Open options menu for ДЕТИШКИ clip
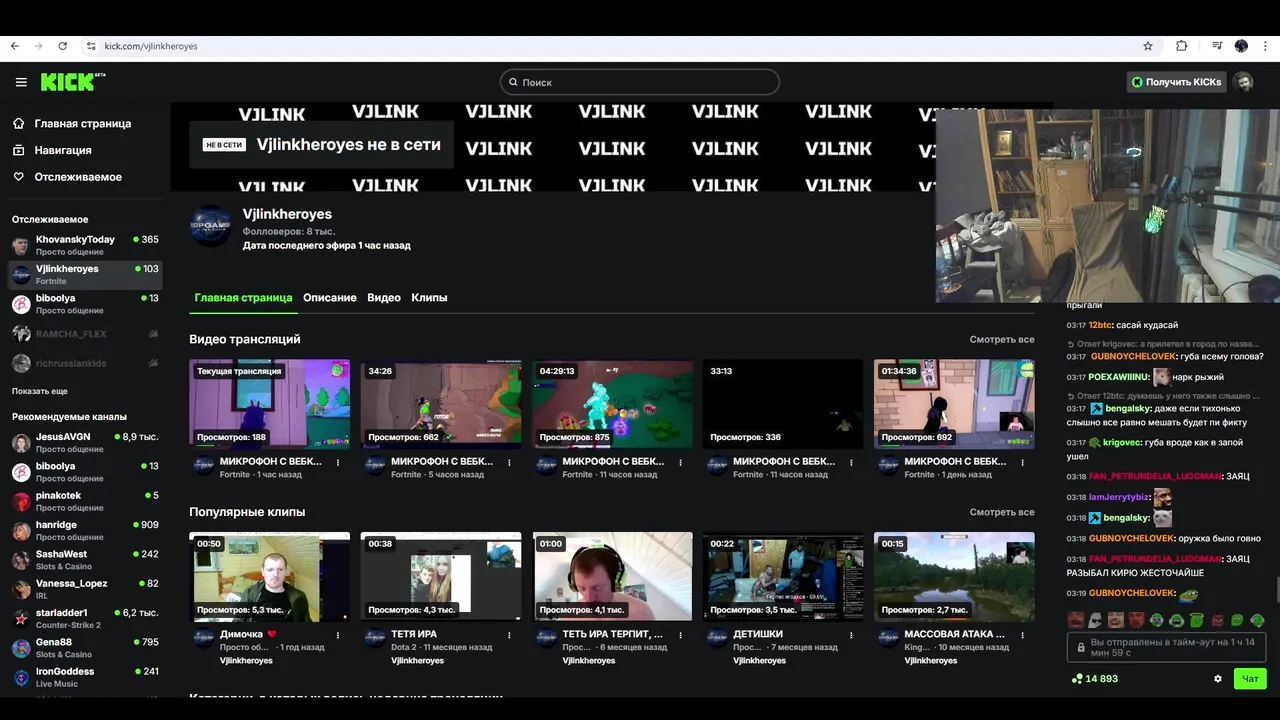1280x720 pixels. (x=851, y=635)
